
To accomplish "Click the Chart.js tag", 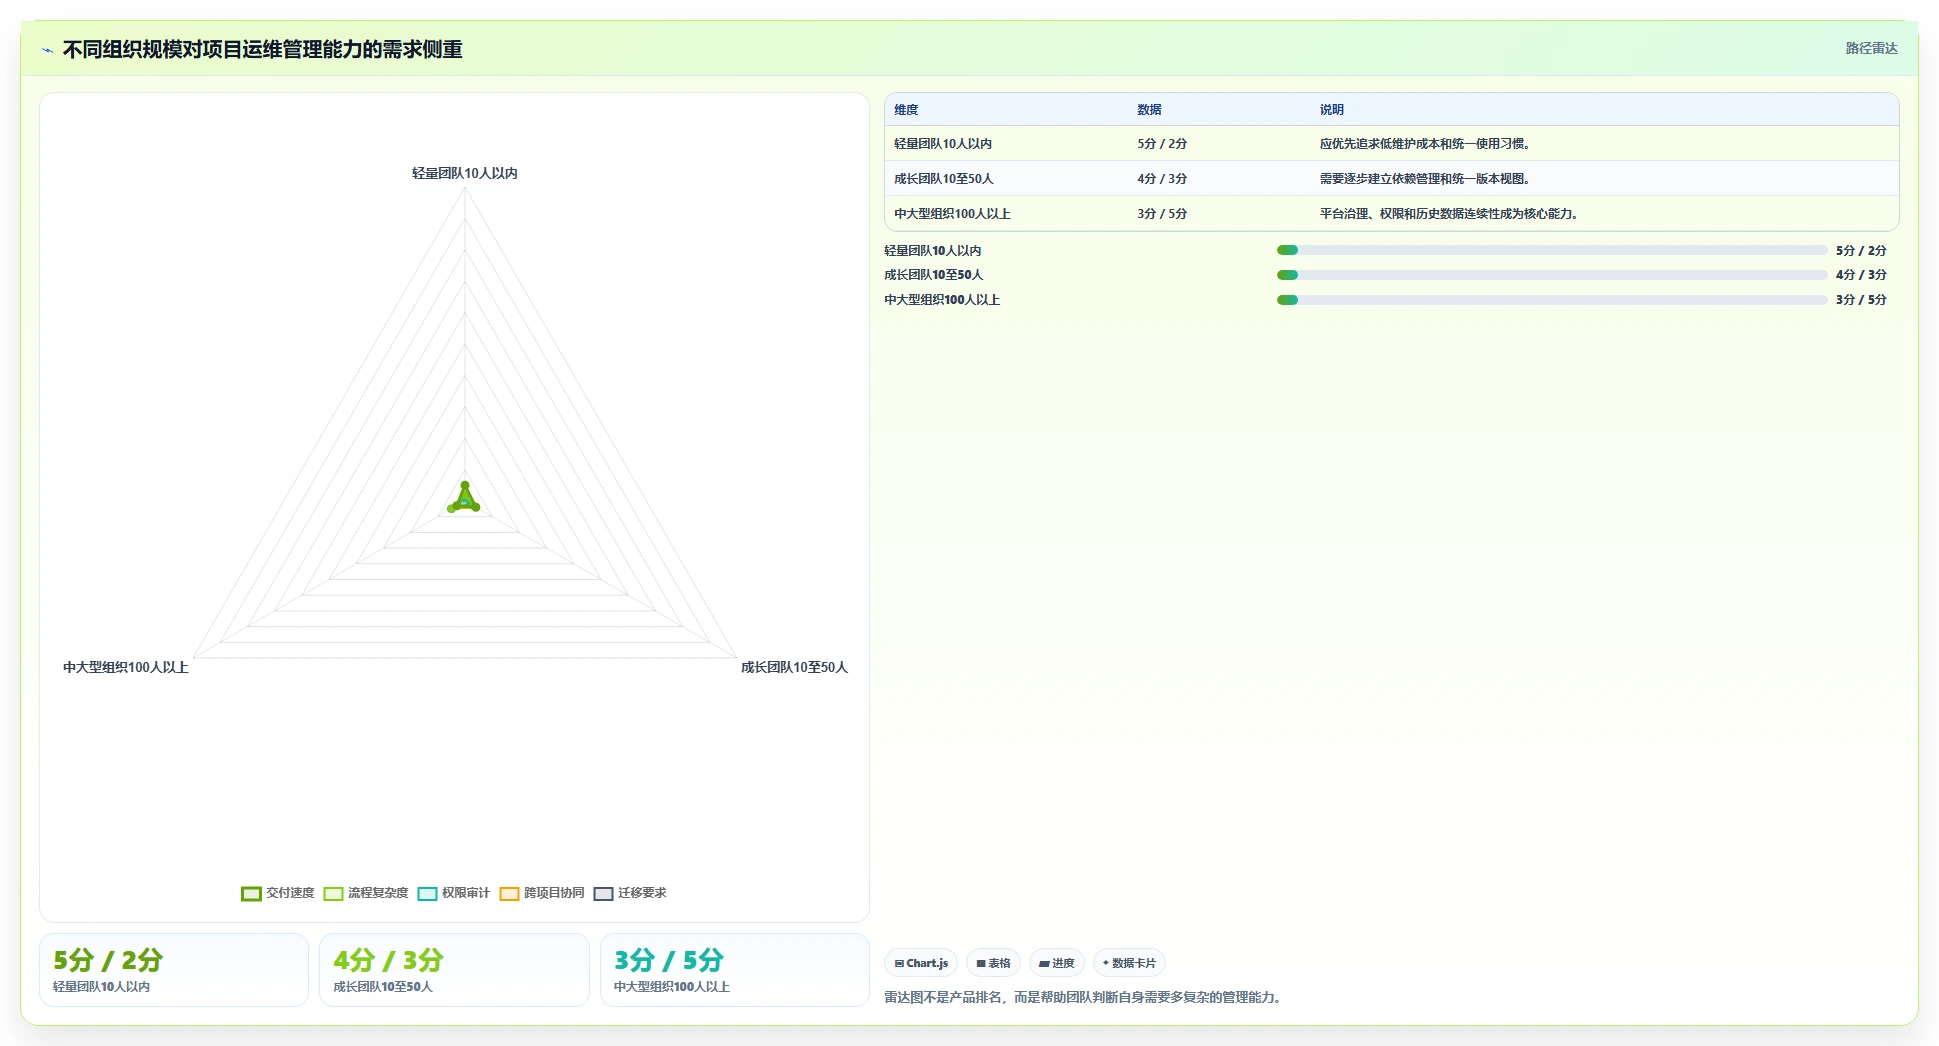I will pos(921,963).
